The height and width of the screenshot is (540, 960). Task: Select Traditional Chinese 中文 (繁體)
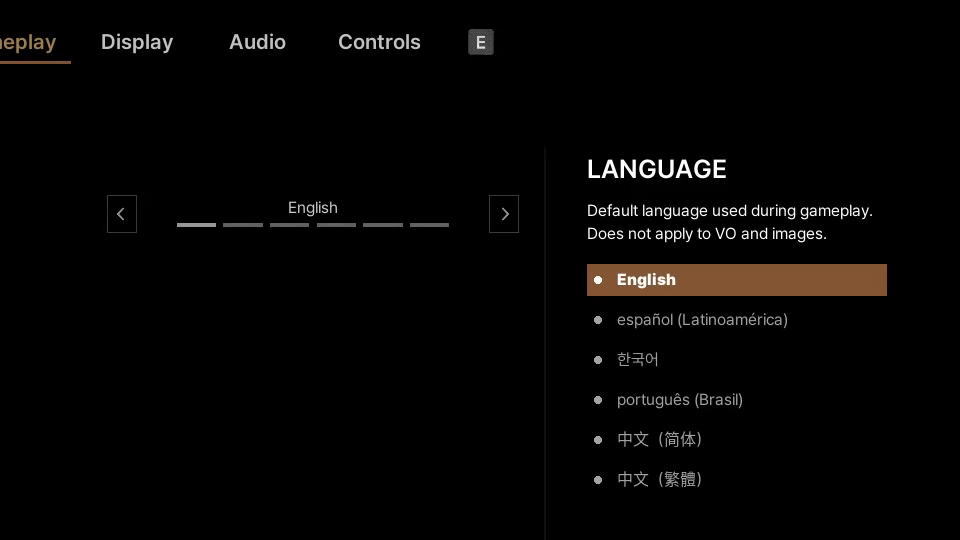(x=659, y=480)
